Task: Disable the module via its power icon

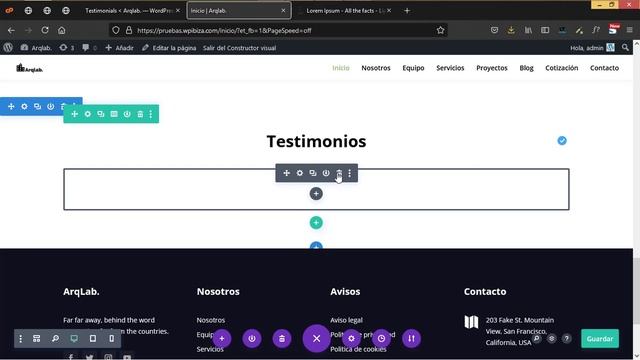Action: [326, 173]
